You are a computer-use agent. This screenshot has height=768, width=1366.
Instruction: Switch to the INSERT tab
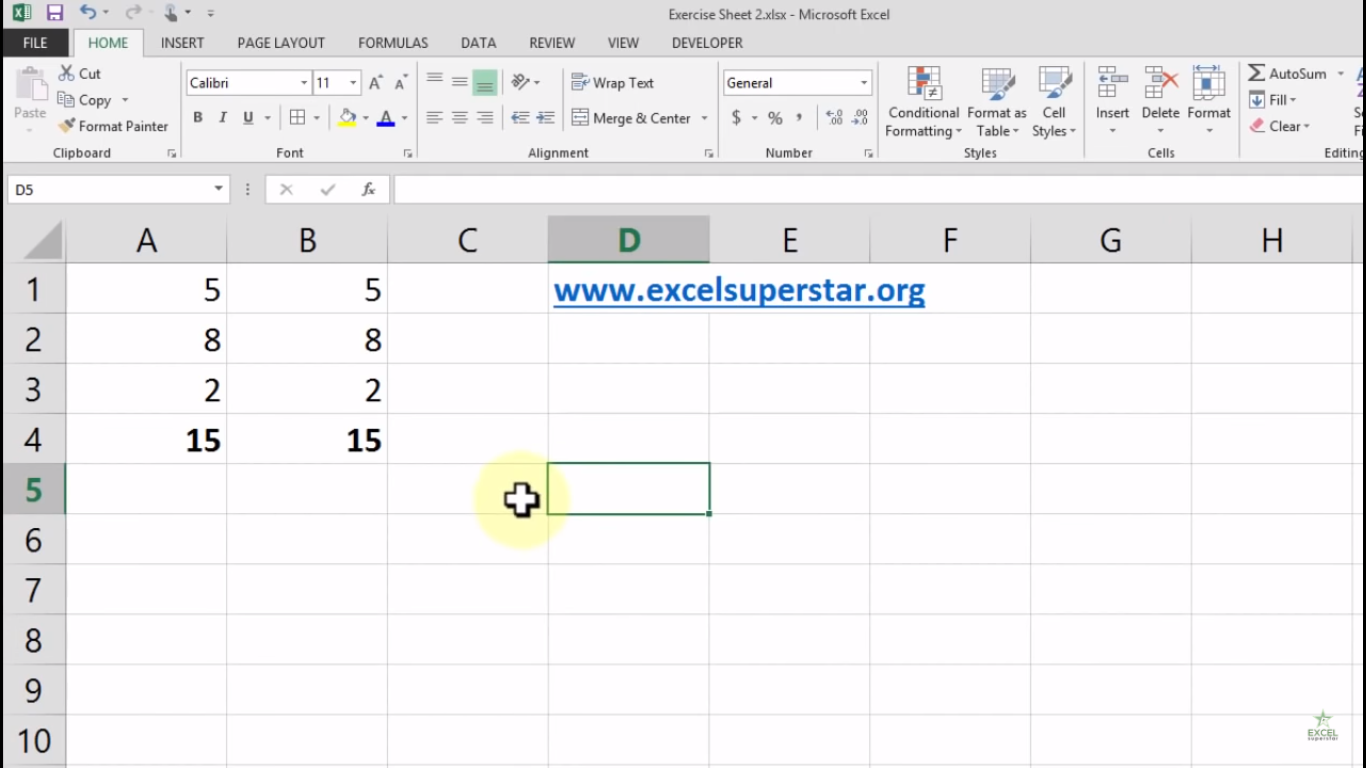point(182,43)
